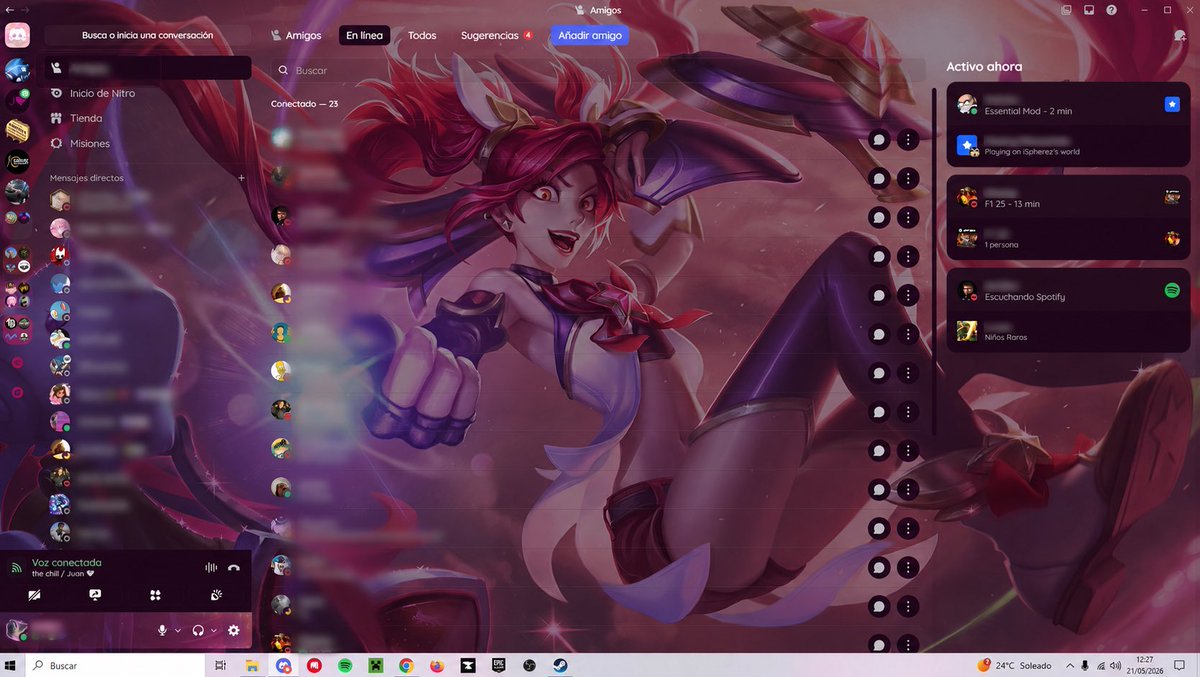Image resolution: width=1200 pixels, height=677 pixels.
Task: Mute the microphone
Action: [162, 630]
